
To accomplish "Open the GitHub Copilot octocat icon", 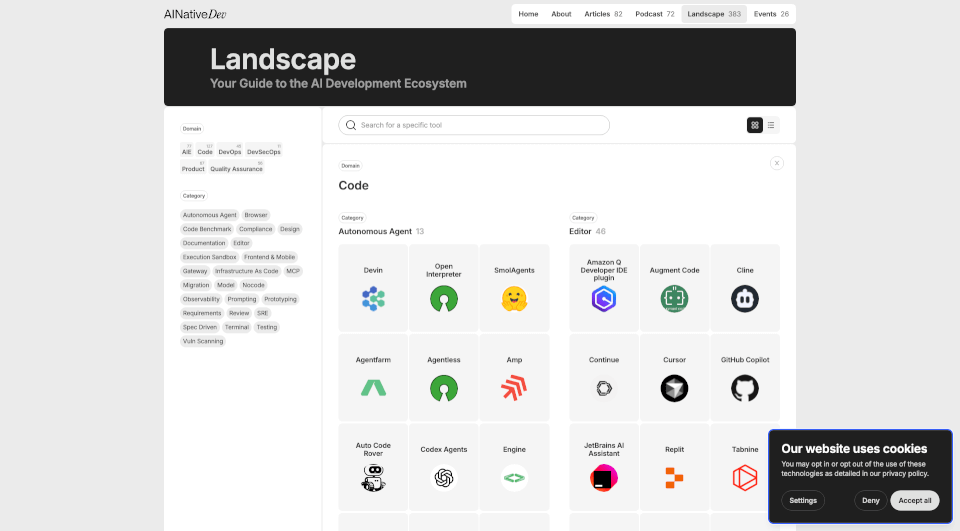I will tap(744, 388).
